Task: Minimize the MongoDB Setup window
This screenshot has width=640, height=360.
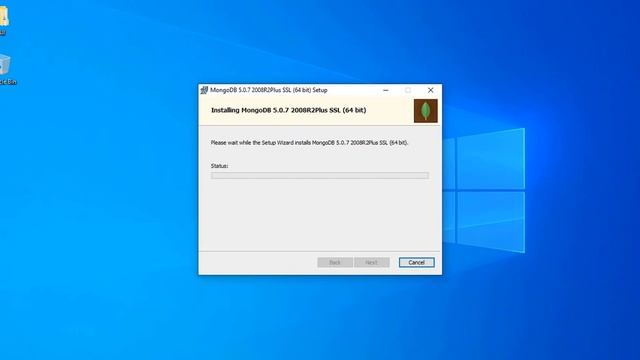Action: (386, 90)
